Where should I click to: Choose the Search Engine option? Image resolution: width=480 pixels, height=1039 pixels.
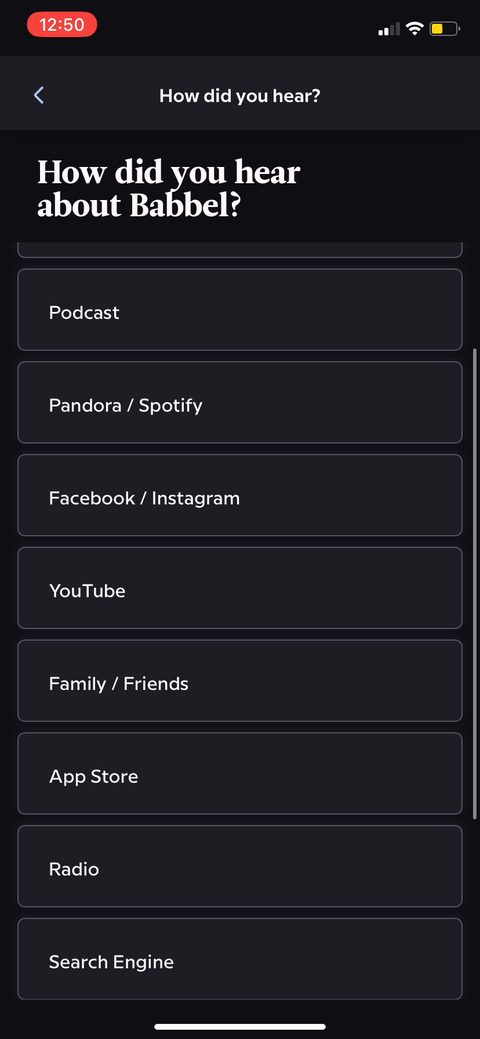coord(239,959)
